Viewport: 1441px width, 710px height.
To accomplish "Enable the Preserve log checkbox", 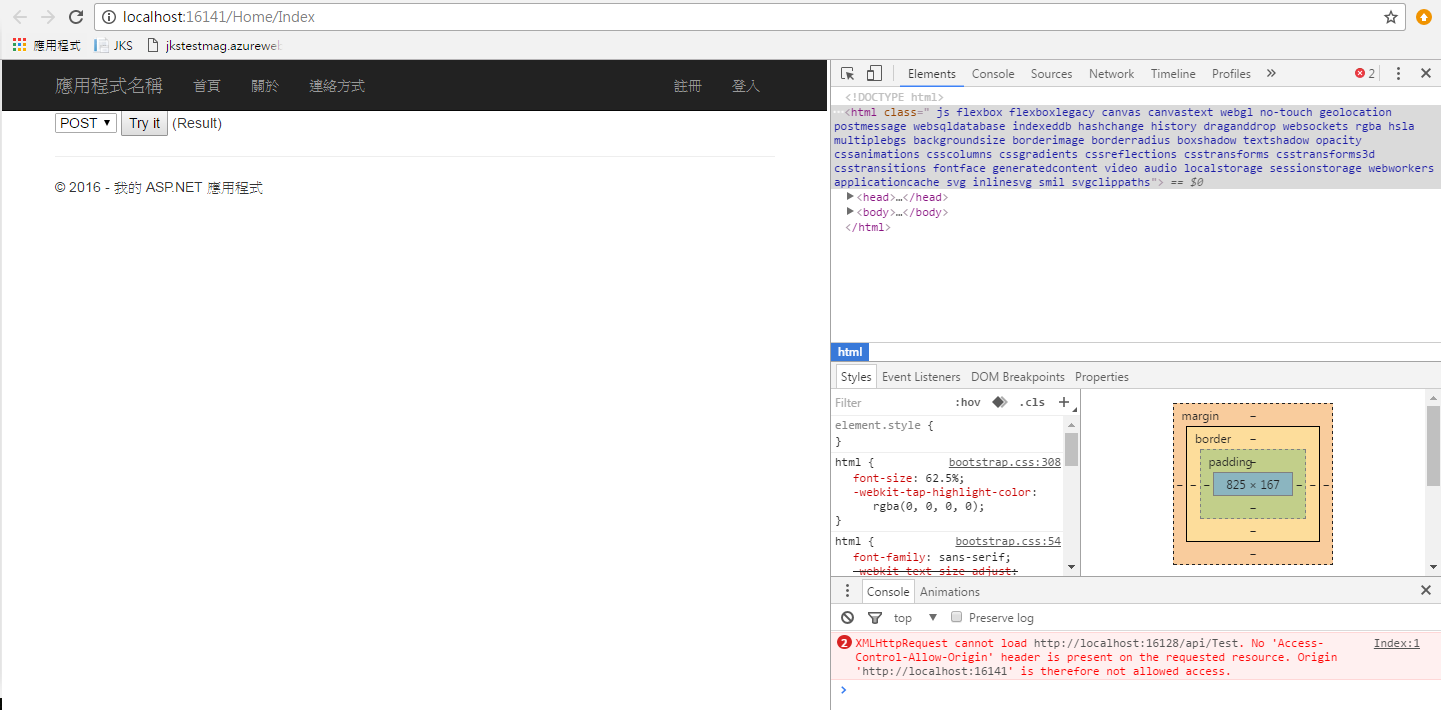I will pos(956,618).
